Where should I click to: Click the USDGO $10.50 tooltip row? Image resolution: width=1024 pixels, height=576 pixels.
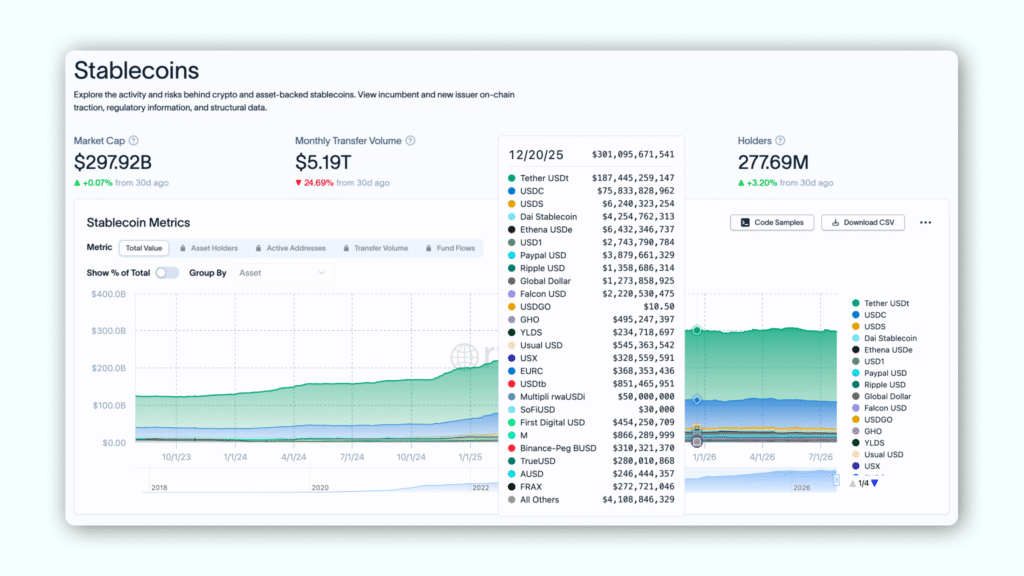coord(591,306)
